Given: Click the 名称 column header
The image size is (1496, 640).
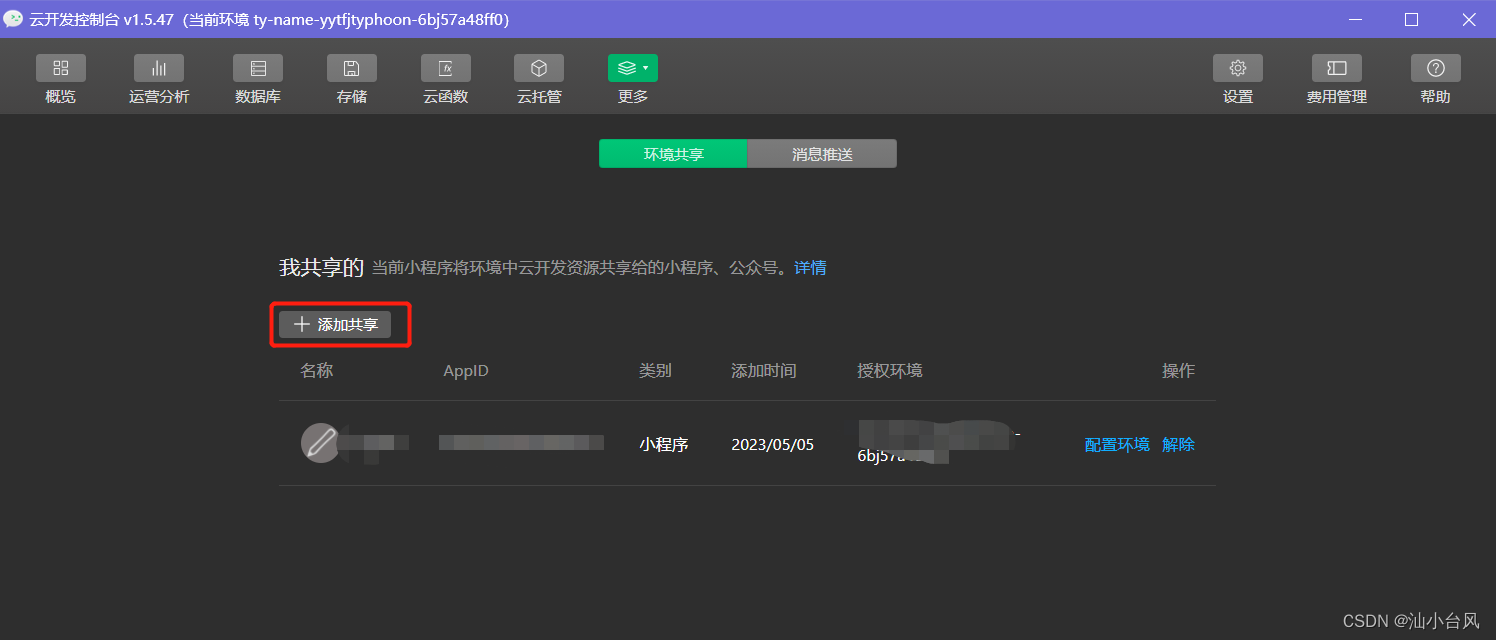Looking at the screenshot, I should pos(317,371).
